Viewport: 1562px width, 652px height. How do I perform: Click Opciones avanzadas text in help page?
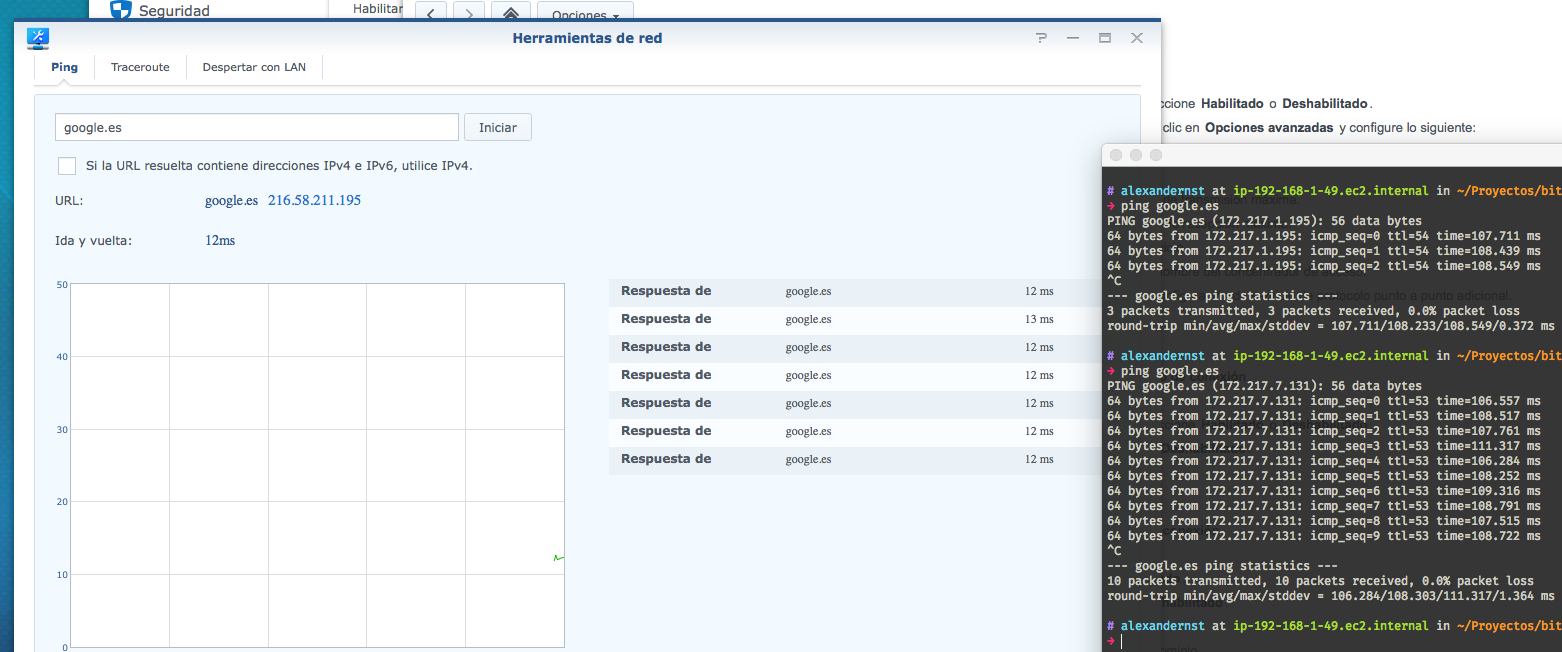point(1269,128)
